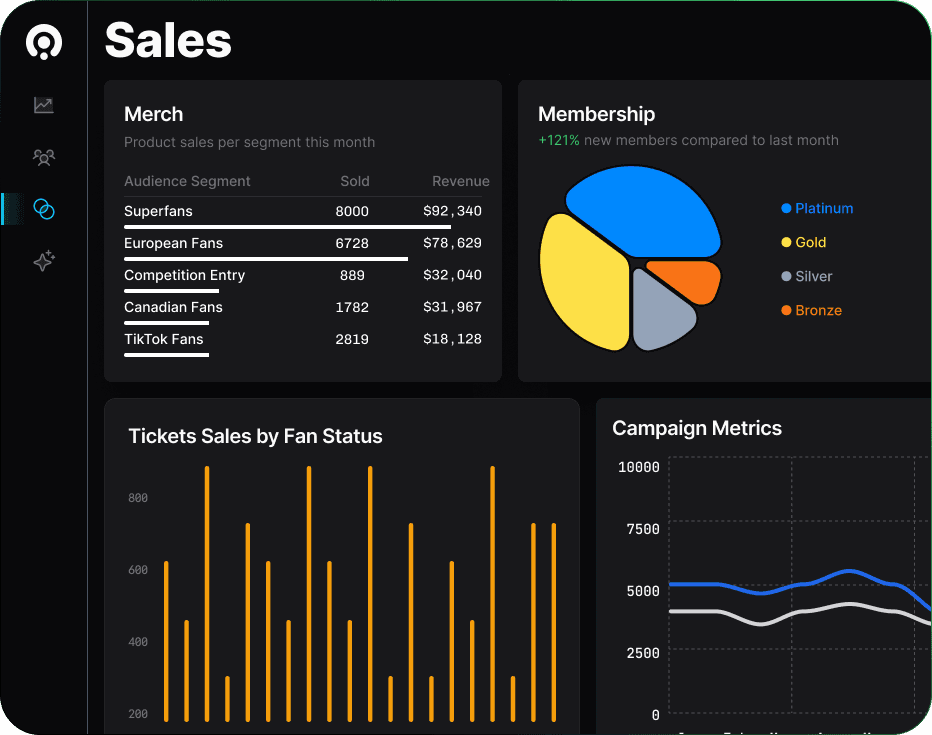Screen dimensions: 932x735
Task: Click the blue Platinum pie slice
Action: [x=645, y=211]
